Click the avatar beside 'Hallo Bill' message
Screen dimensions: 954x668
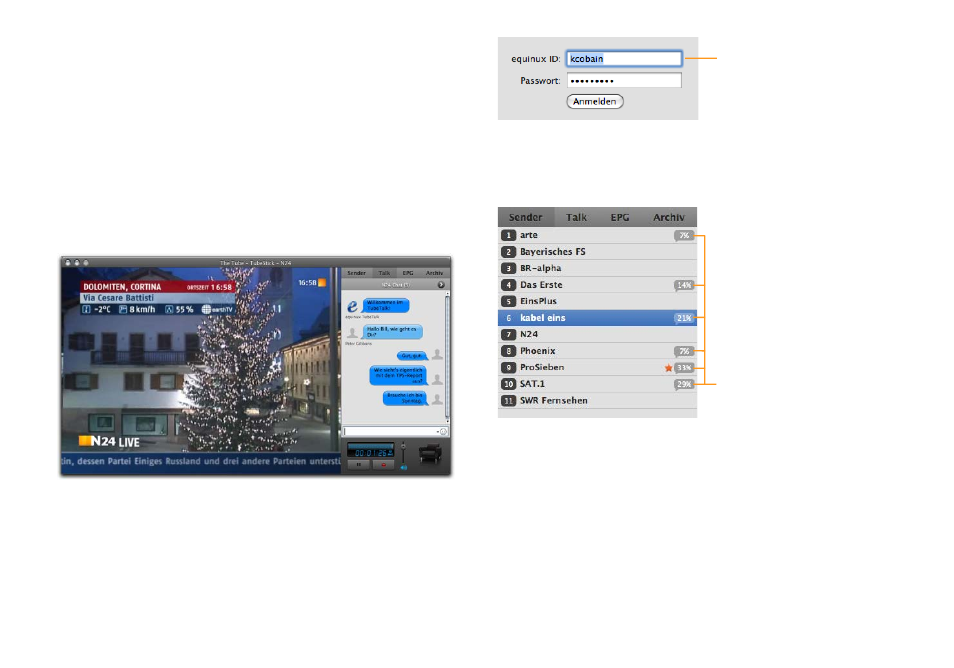(x=352, y=333)
